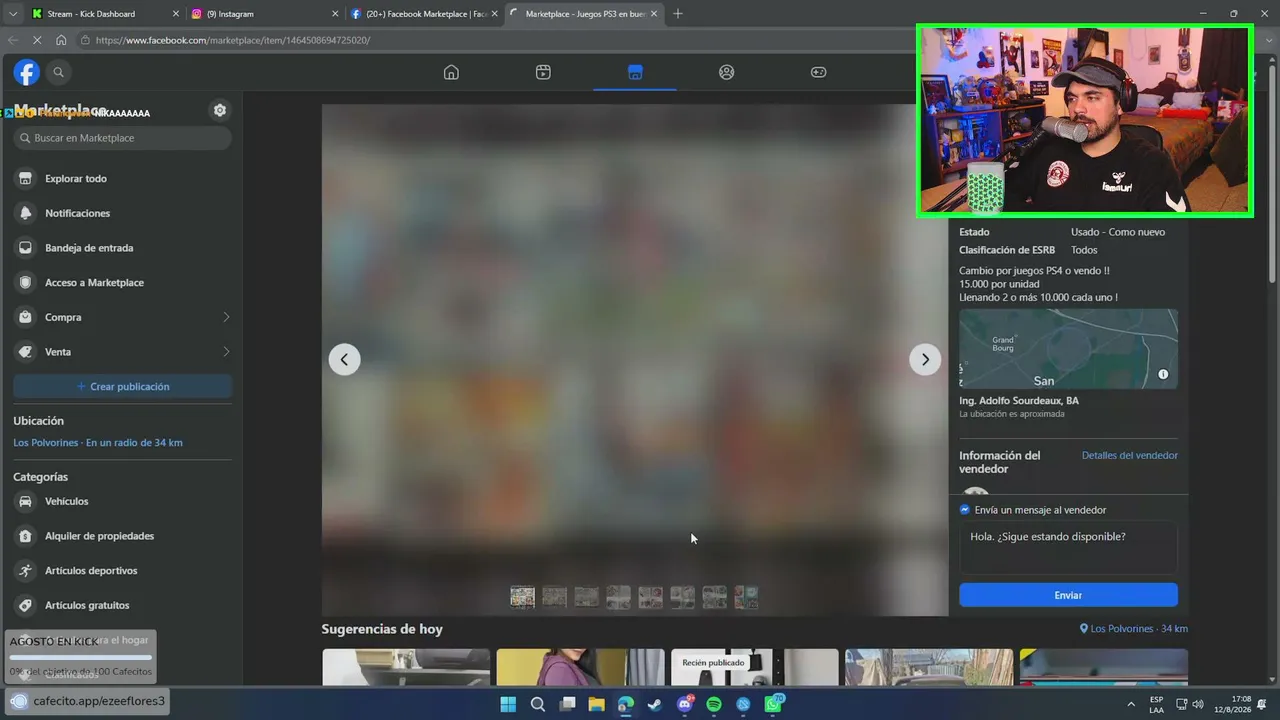Viewport: 1280px width, 720px height.
Task: Switch to the (20+) Facebook Marketplace tab
Action: pos(424,14)
